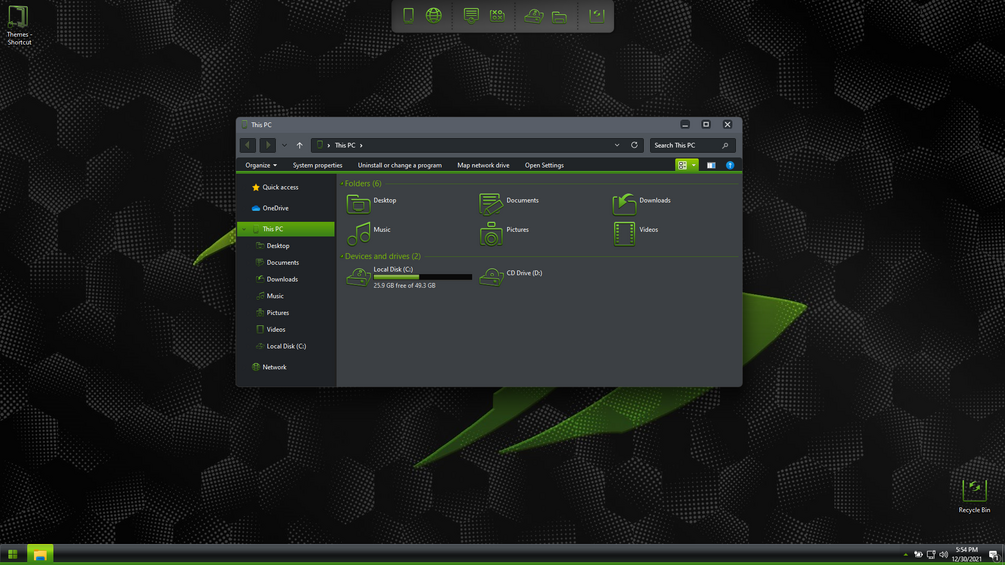Click Open Settings
This screenshot has height=565, width=1005.
[544, 165]
